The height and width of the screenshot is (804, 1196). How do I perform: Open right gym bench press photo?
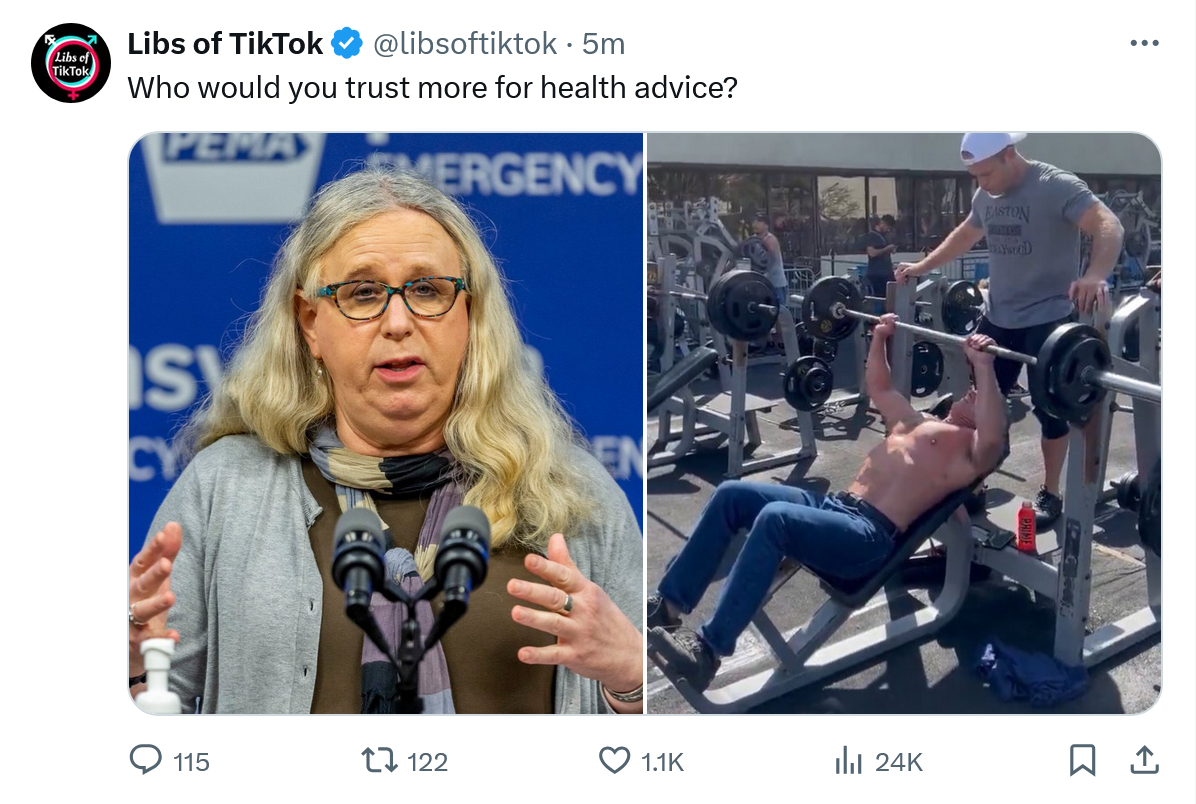[x=904, y=423]
